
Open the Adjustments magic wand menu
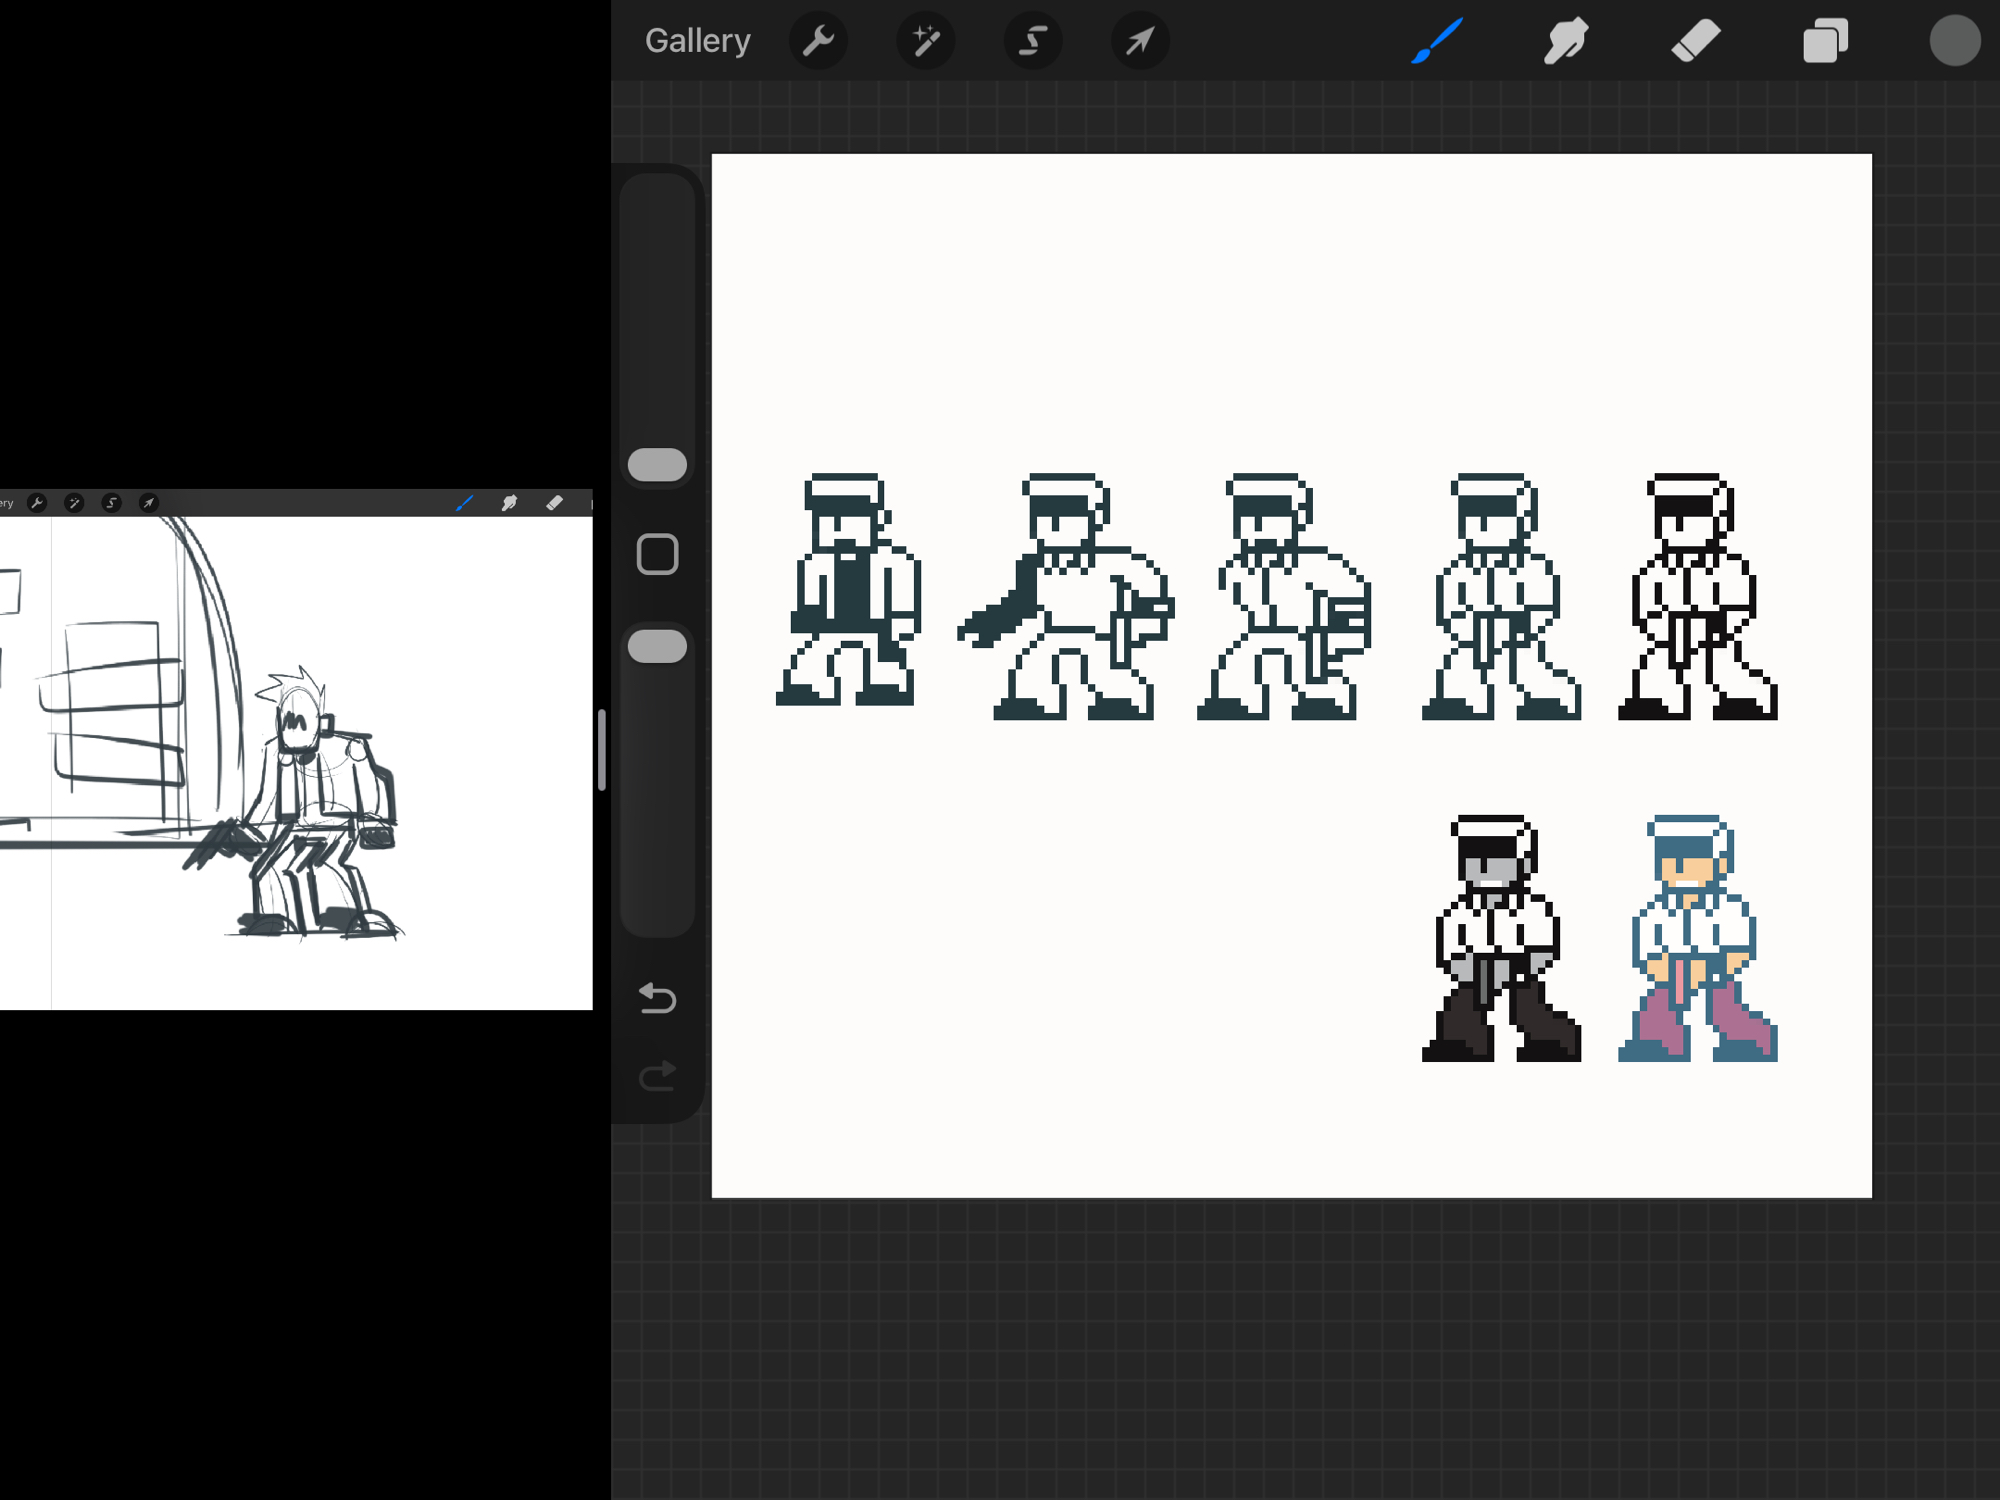925,41
